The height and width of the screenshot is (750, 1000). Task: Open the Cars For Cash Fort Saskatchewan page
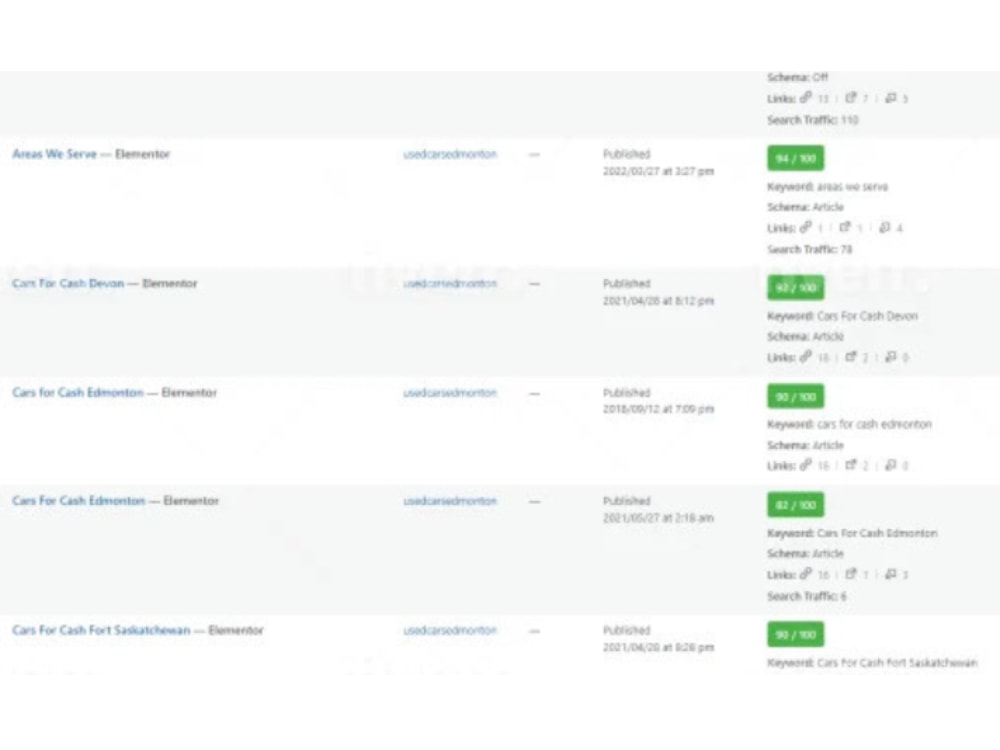tap(101, 631)
